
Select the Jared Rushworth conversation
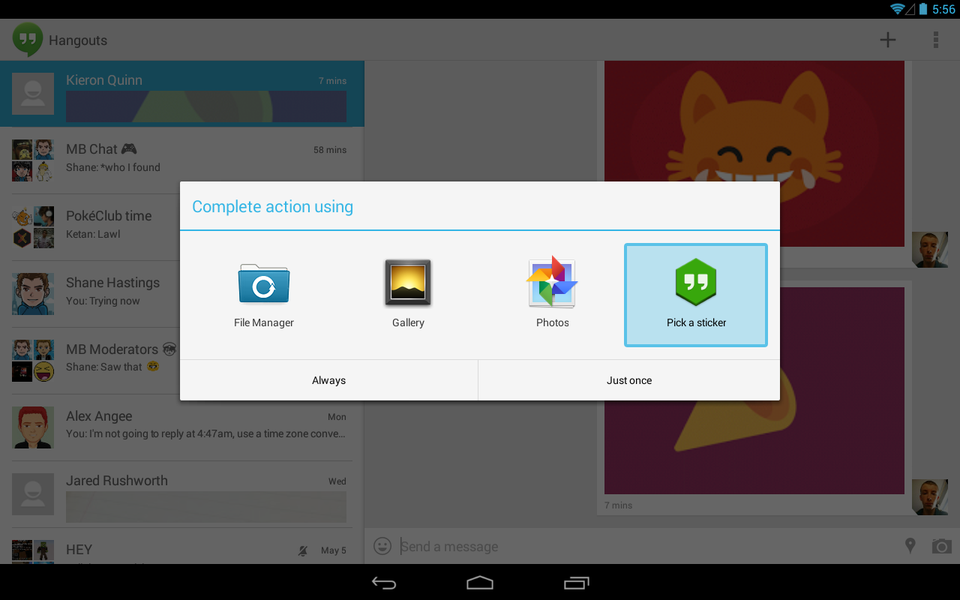[182, 492]
